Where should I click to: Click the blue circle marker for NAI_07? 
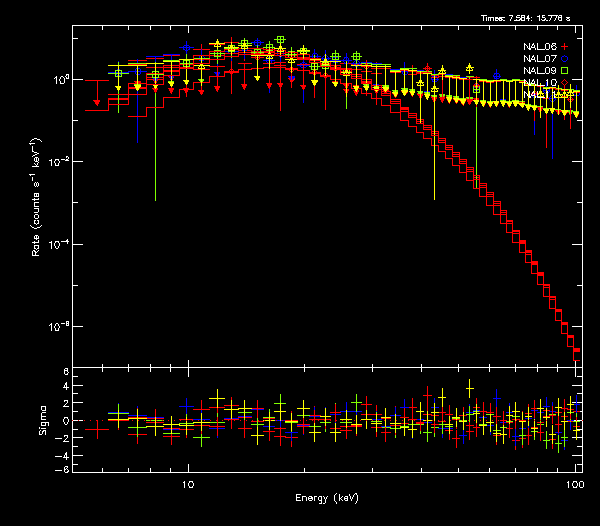click(565, 59)
